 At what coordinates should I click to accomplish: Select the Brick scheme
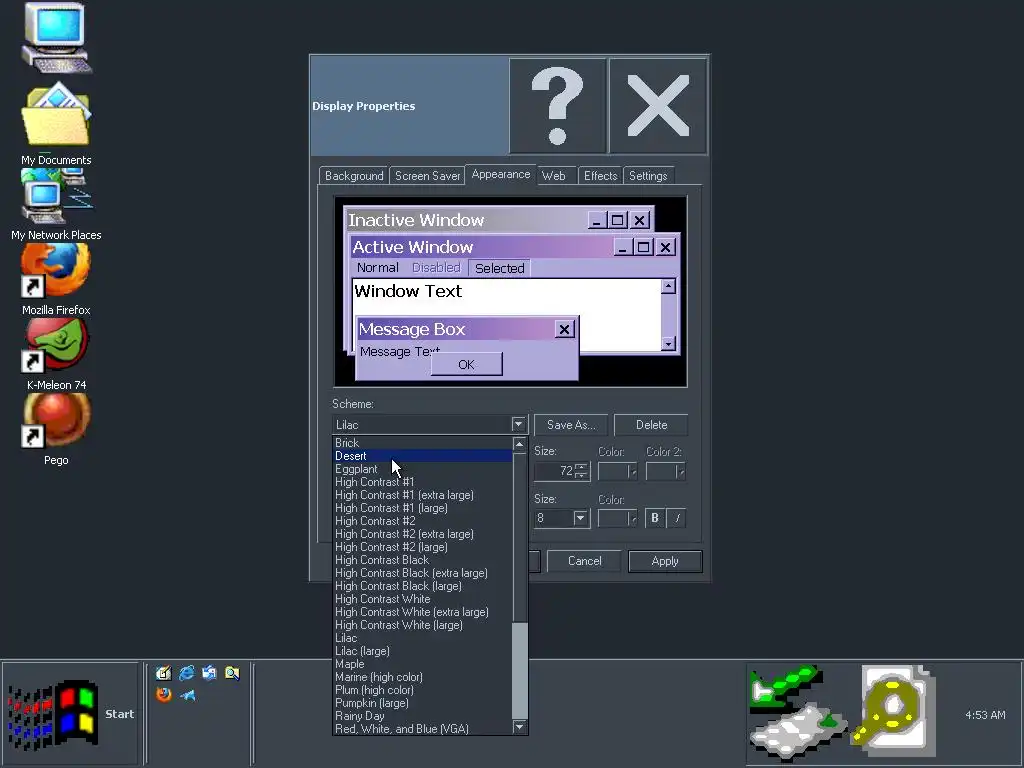[423, 443]
